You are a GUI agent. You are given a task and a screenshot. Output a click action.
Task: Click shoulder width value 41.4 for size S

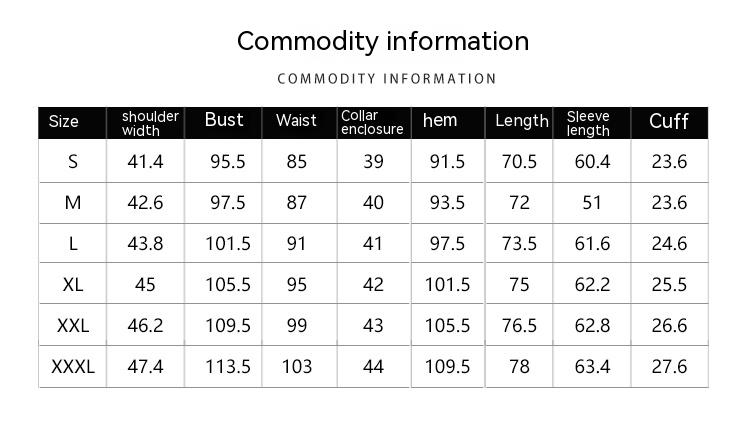click(x=145, y=162)
